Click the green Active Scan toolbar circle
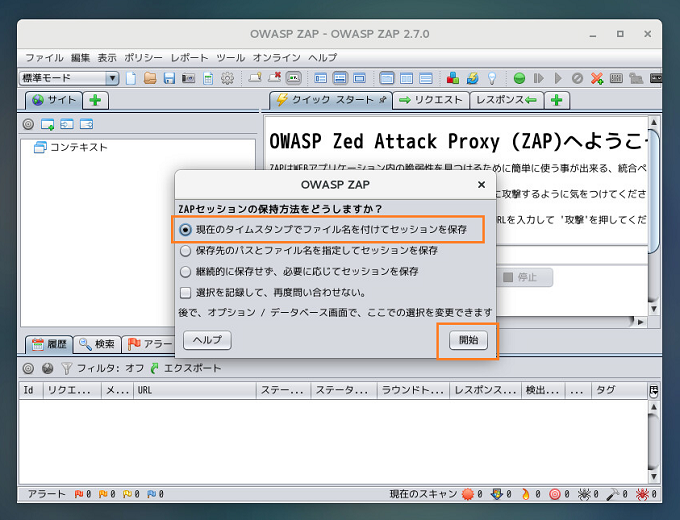Screen dimensions: 680x520 click(x=519, y=78)
